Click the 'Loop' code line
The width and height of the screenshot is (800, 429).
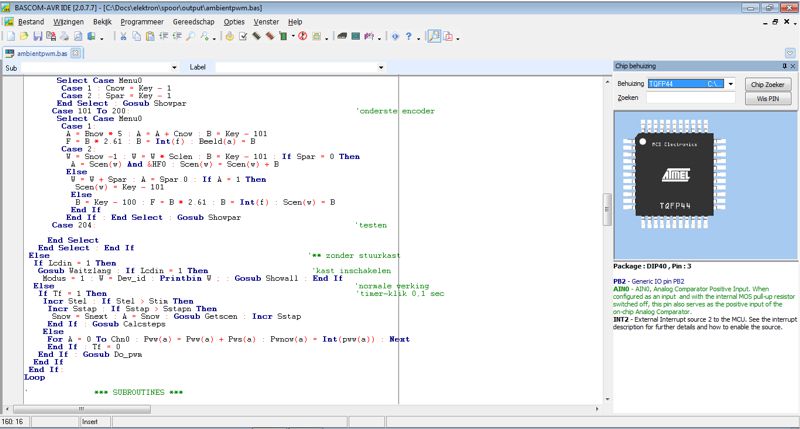click(34, 377)
